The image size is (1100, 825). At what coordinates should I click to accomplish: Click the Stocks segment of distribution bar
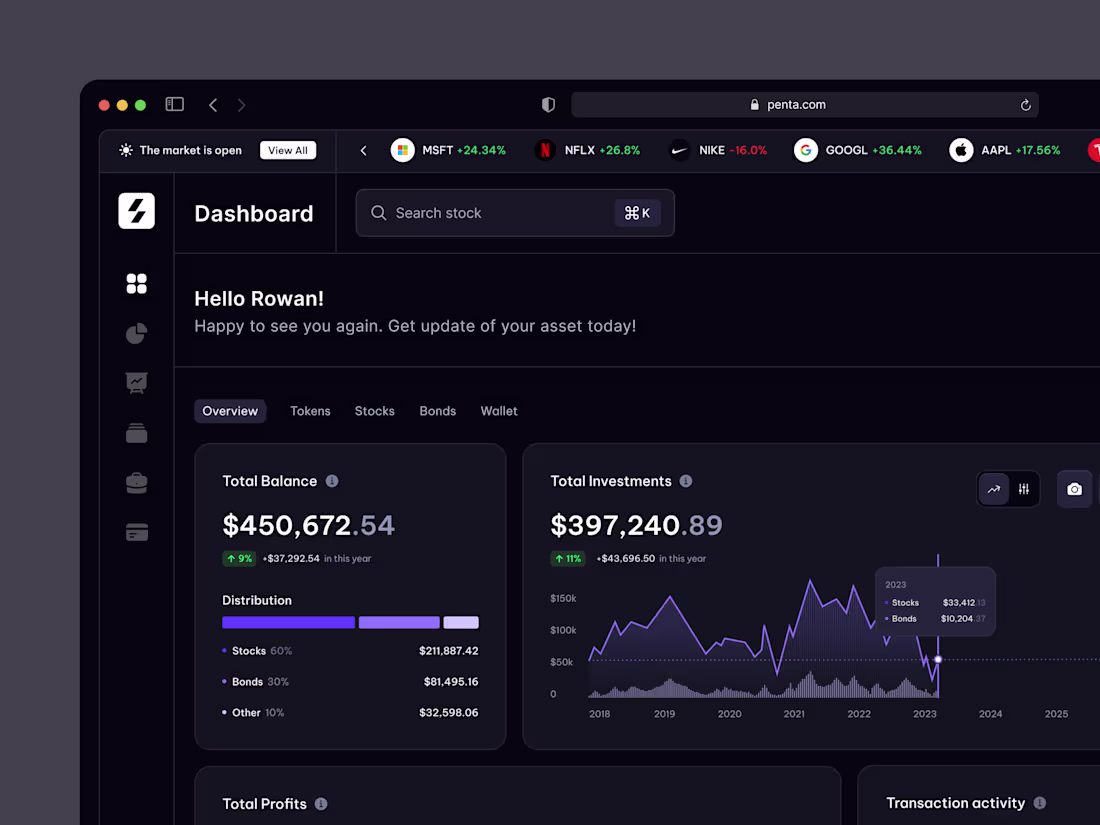(x=288, y=622)
